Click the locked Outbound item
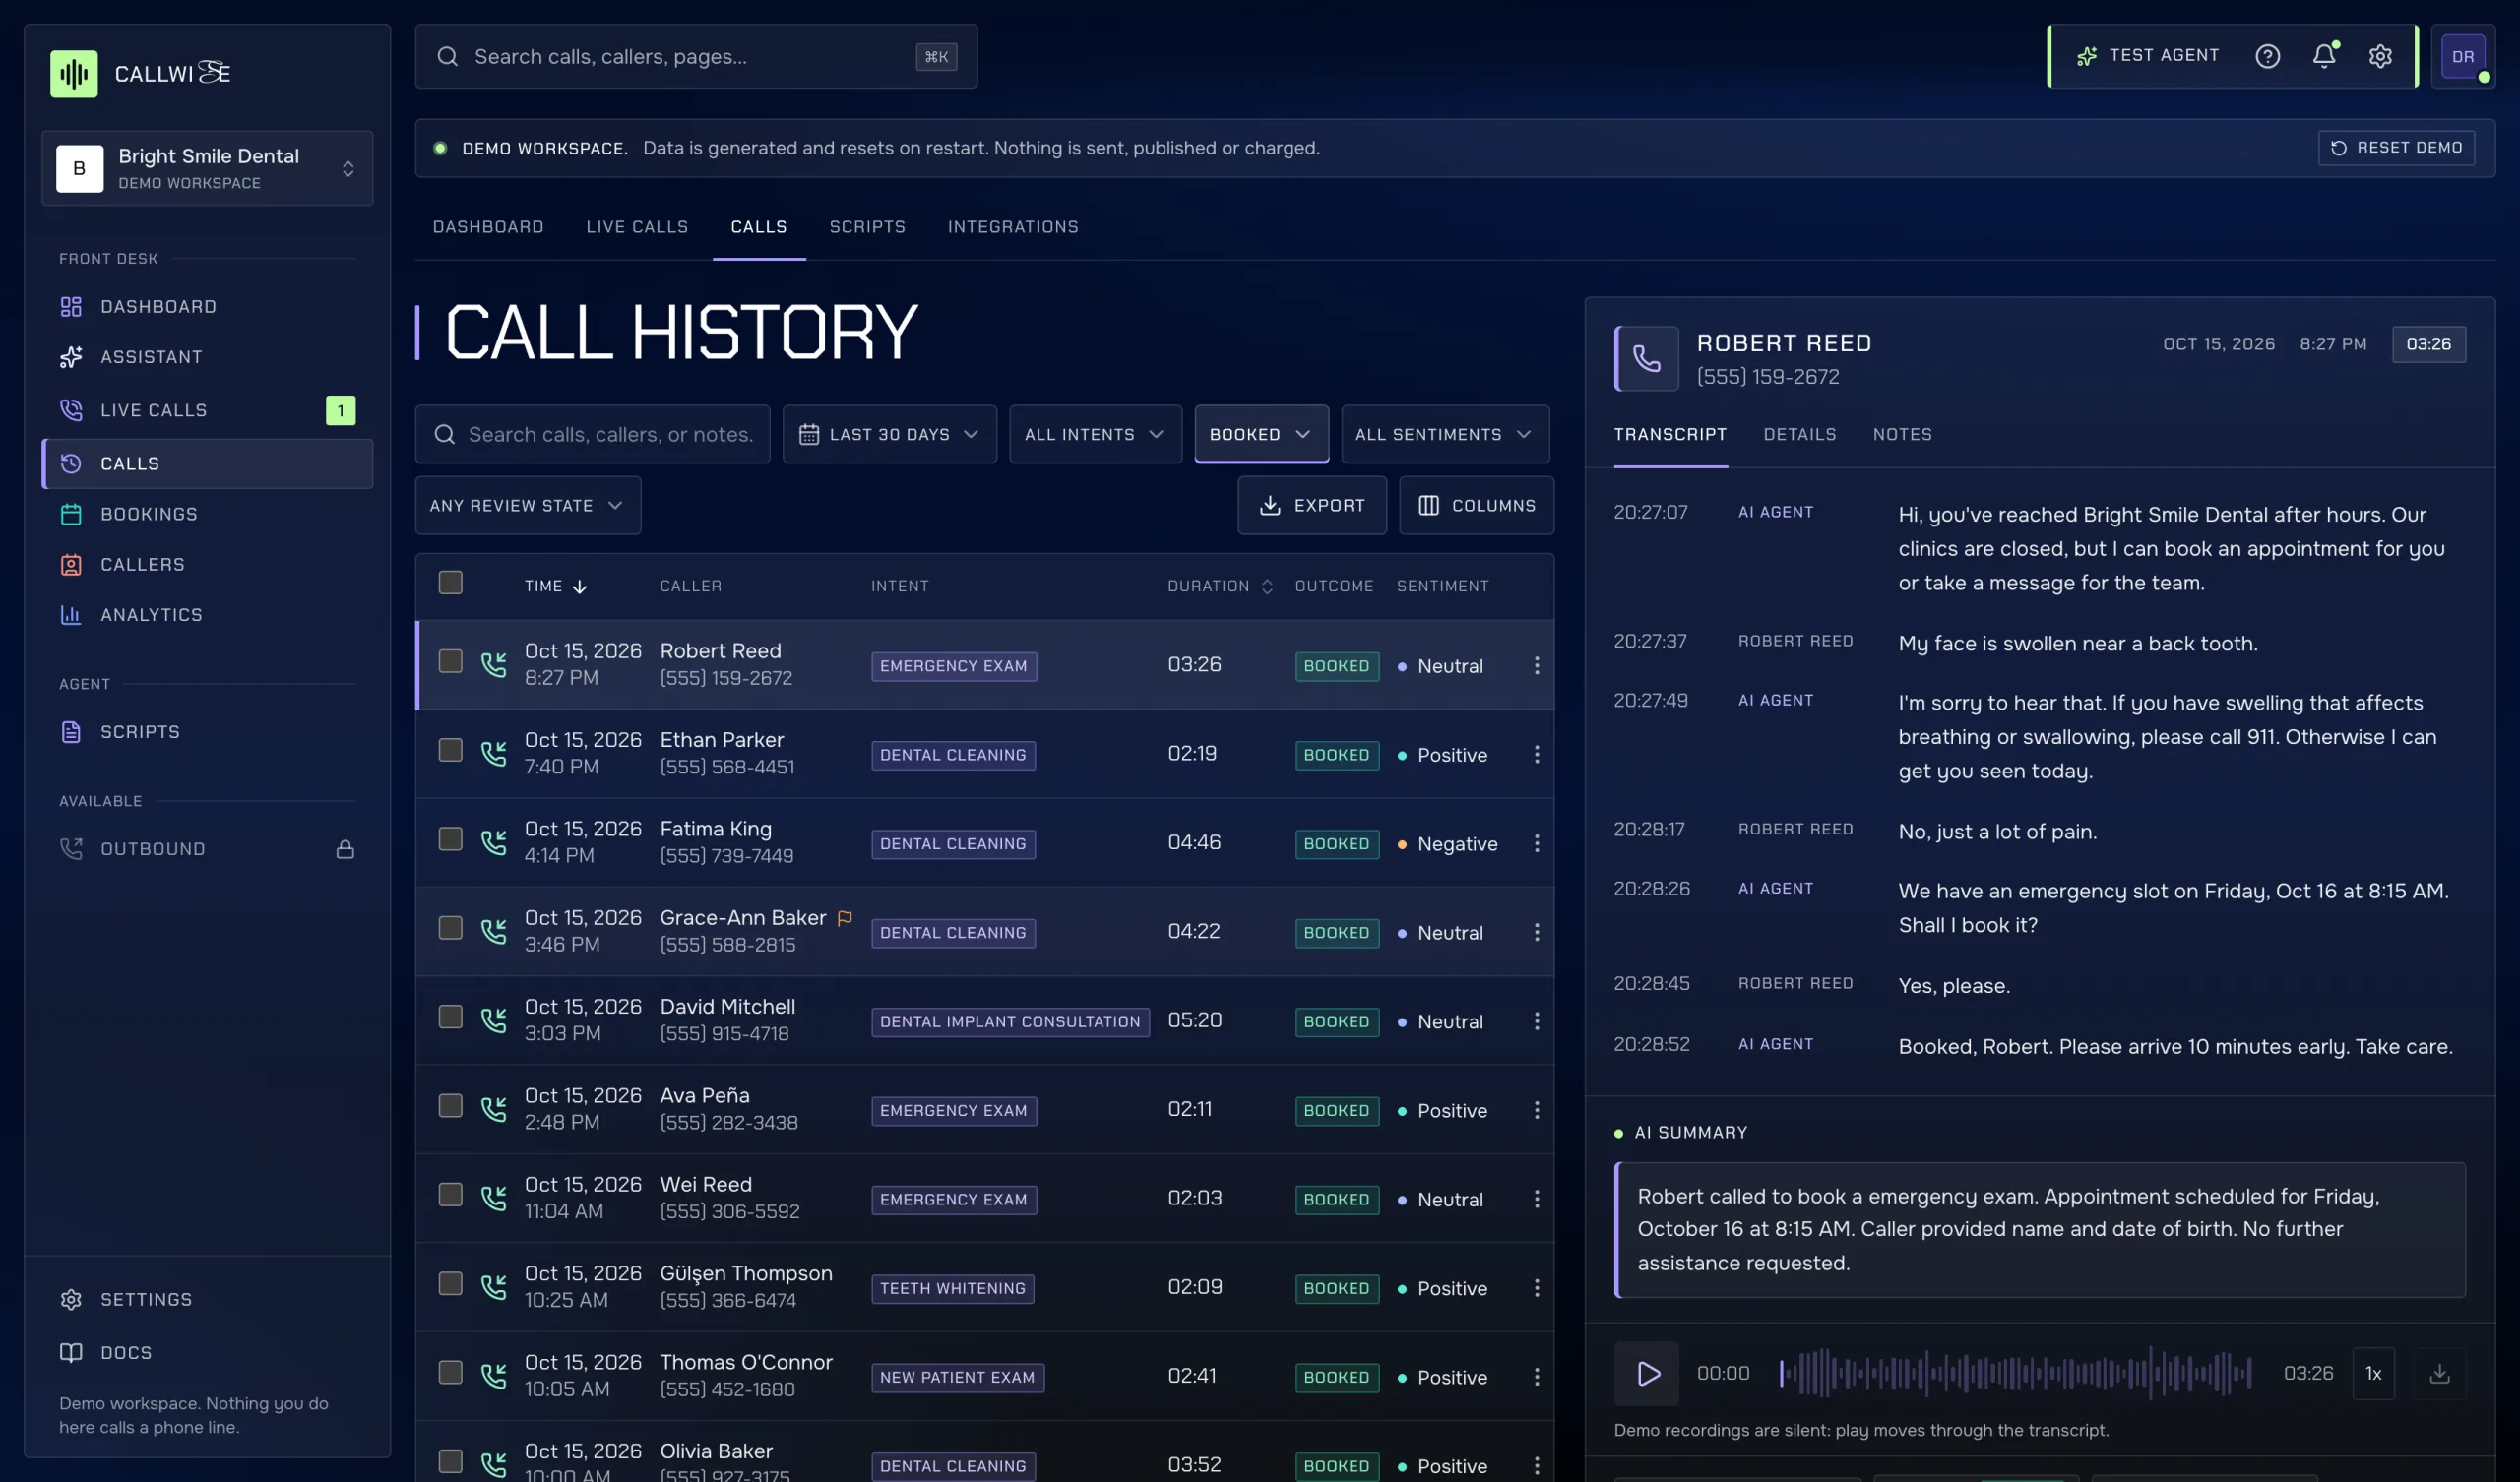This screenshot has height=1482, width=2520. (x=207, y=848)
